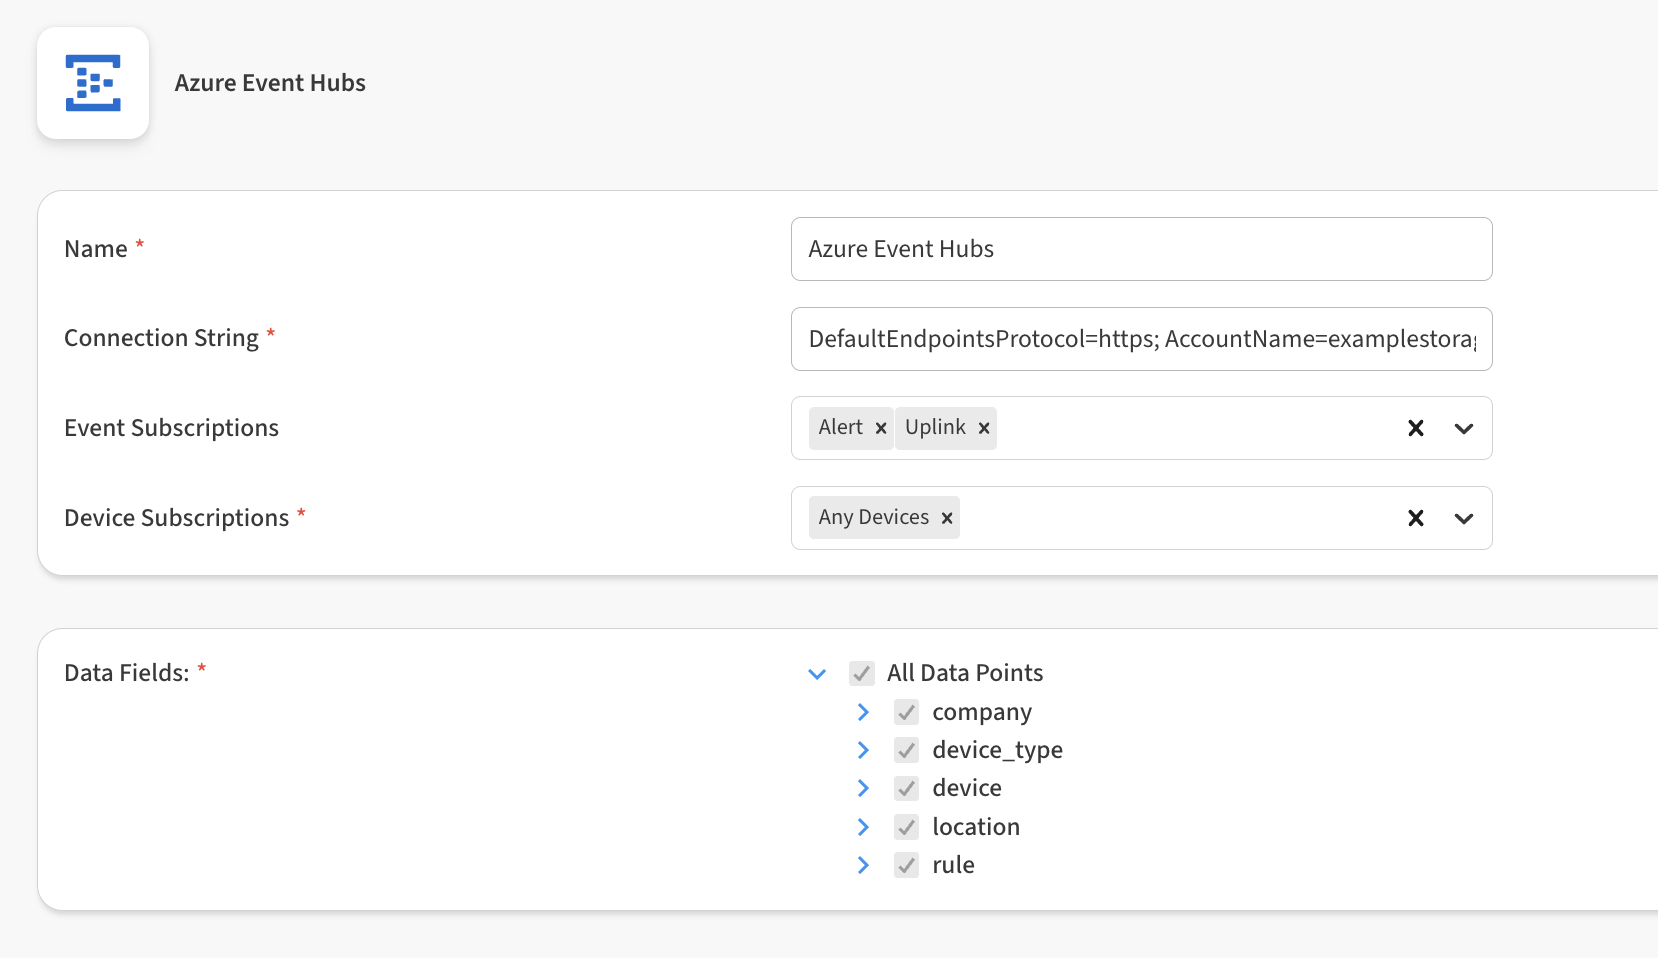1658x958 pixels.
Task: Remove the Uplink tag from Event Subscriptions
Action: (x=984, y=428)
